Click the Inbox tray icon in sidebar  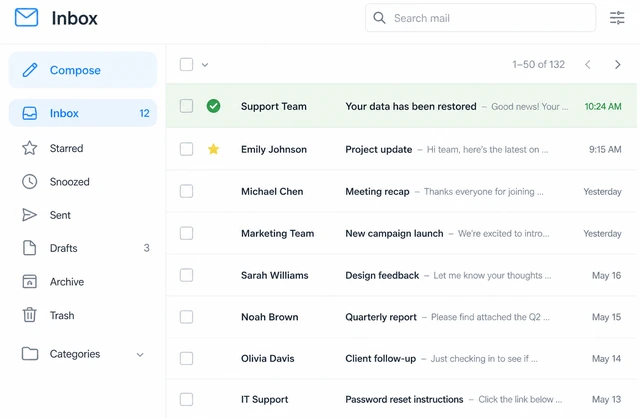click(29, 113)
